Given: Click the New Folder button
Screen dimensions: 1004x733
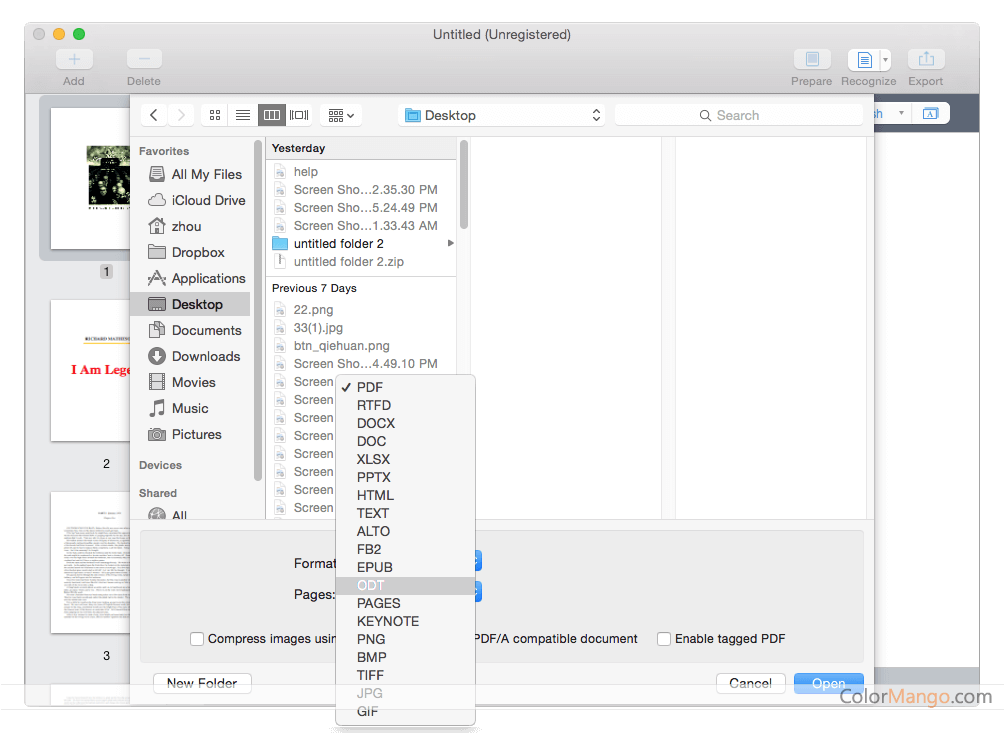Looking at the screenshot, I should pos(202,683).
